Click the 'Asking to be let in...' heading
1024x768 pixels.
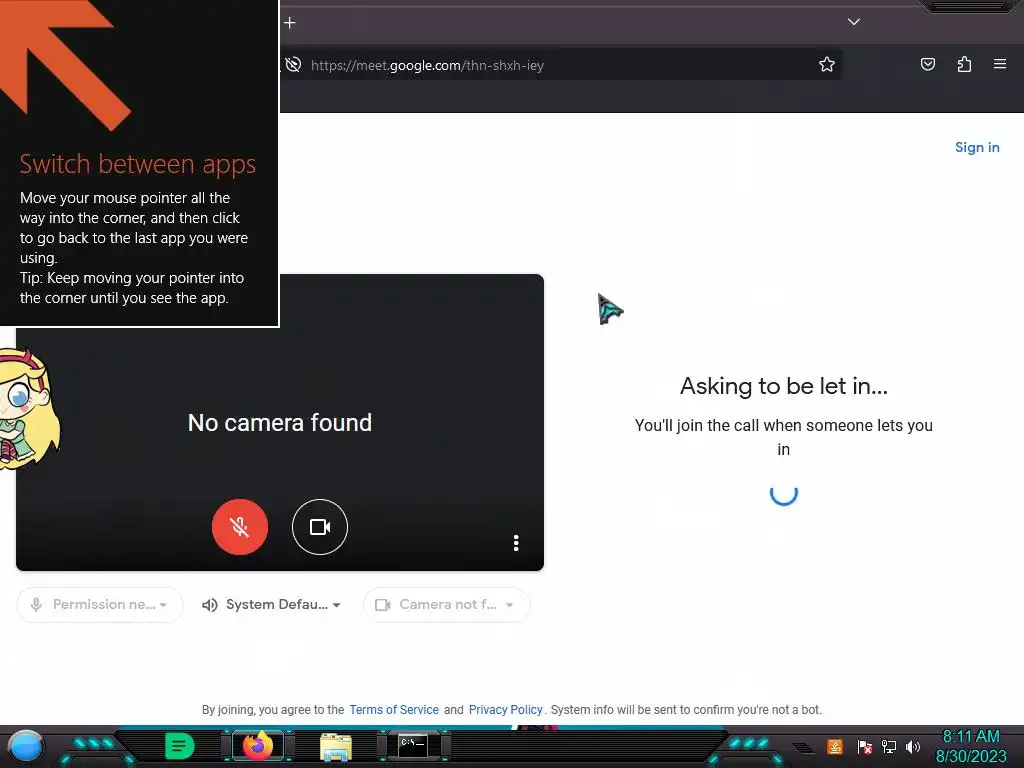[784, 386]
